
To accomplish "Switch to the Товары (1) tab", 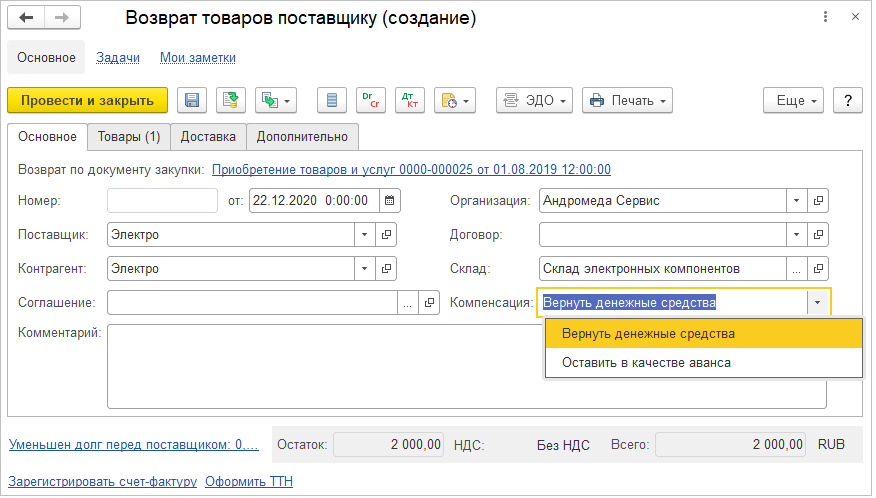I will (x=129, y=136).
